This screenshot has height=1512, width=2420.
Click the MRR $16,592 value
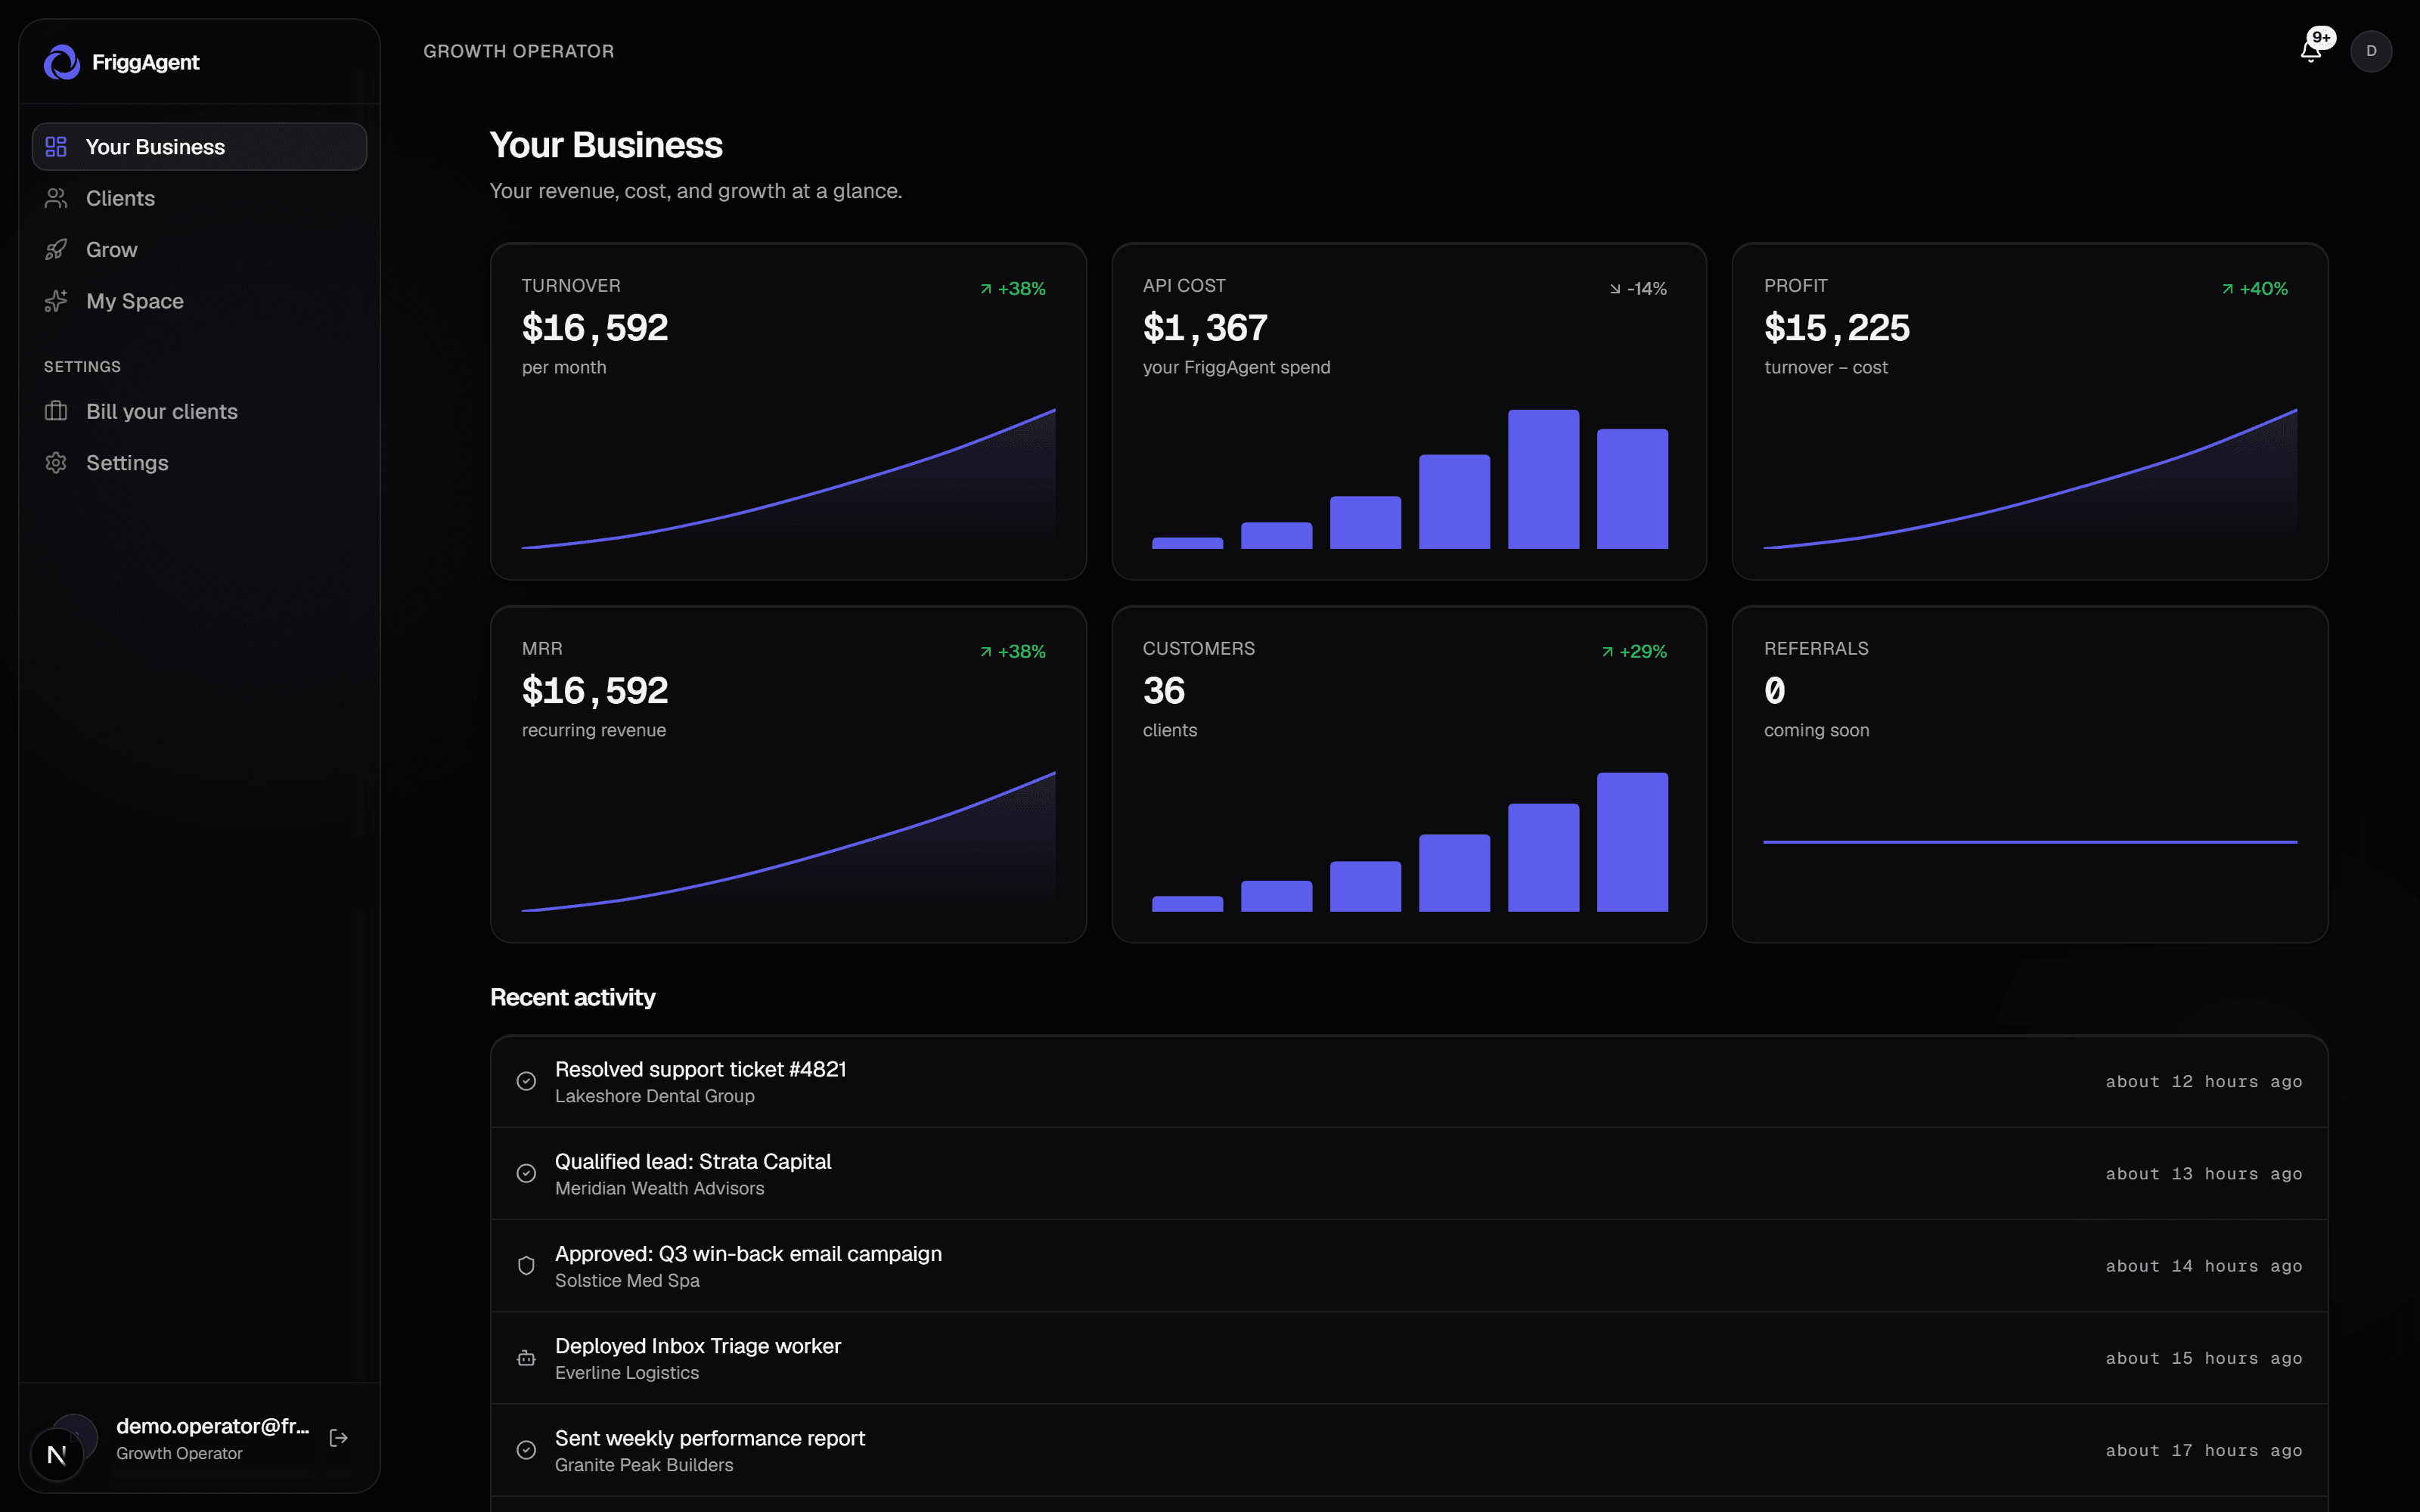coord(595,691)
